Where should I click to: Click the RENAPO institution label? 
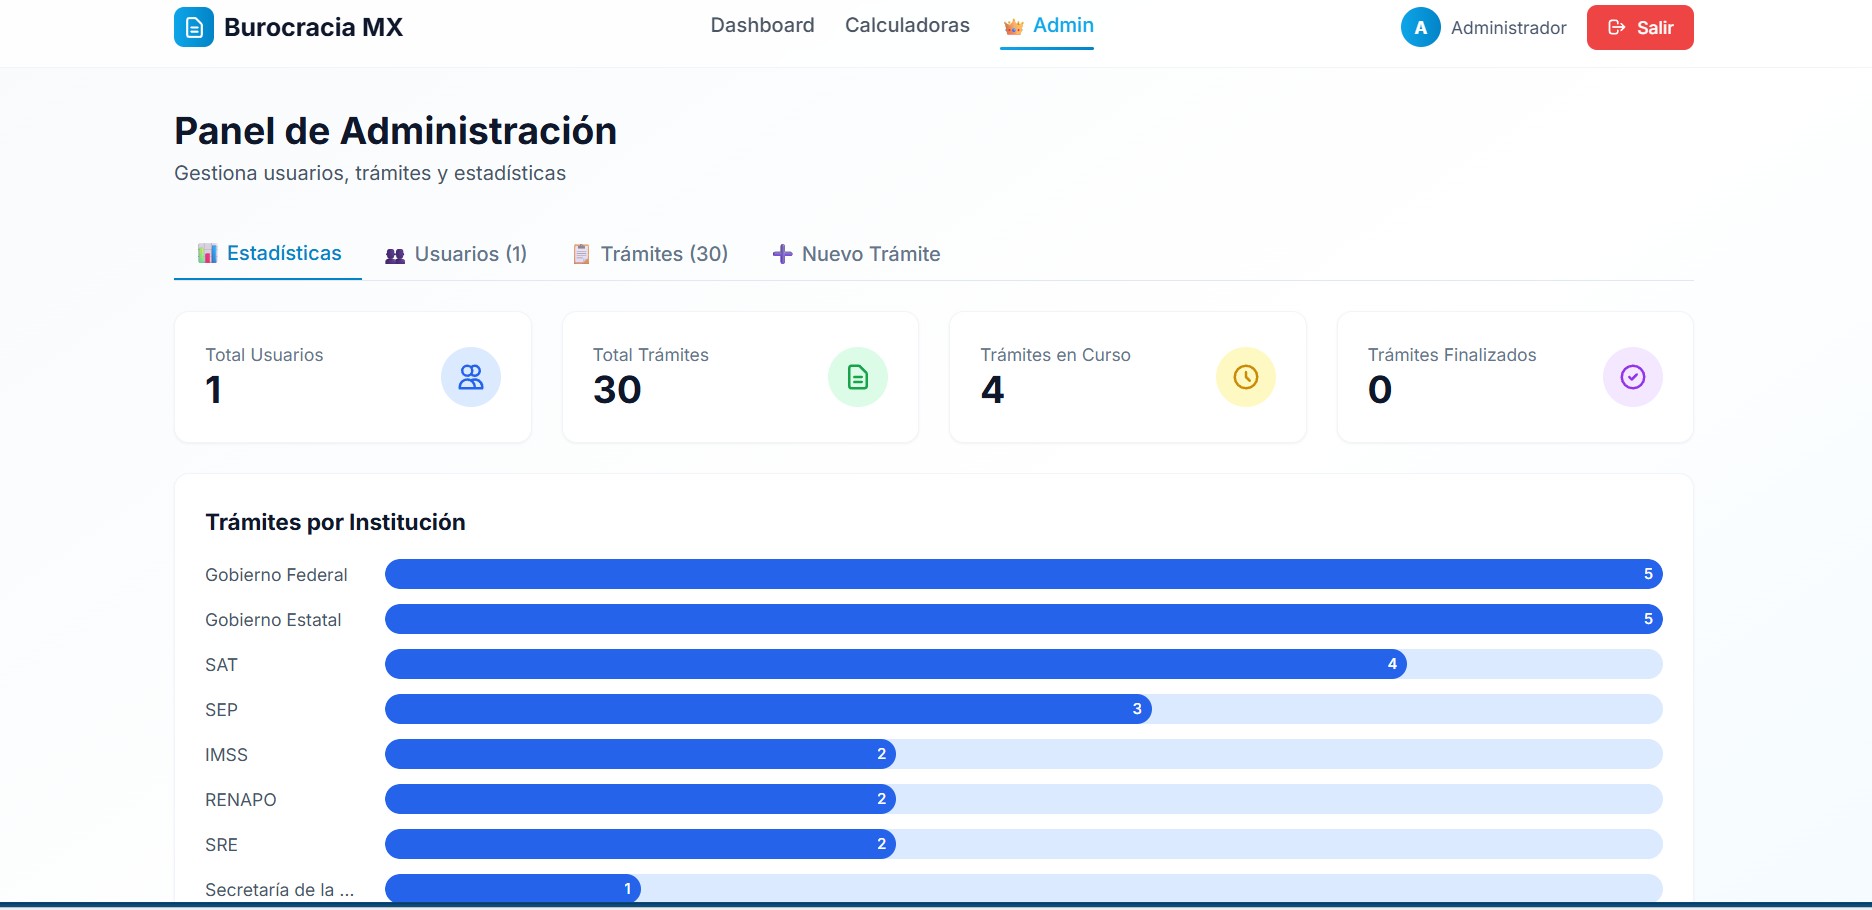pos(241,800)
